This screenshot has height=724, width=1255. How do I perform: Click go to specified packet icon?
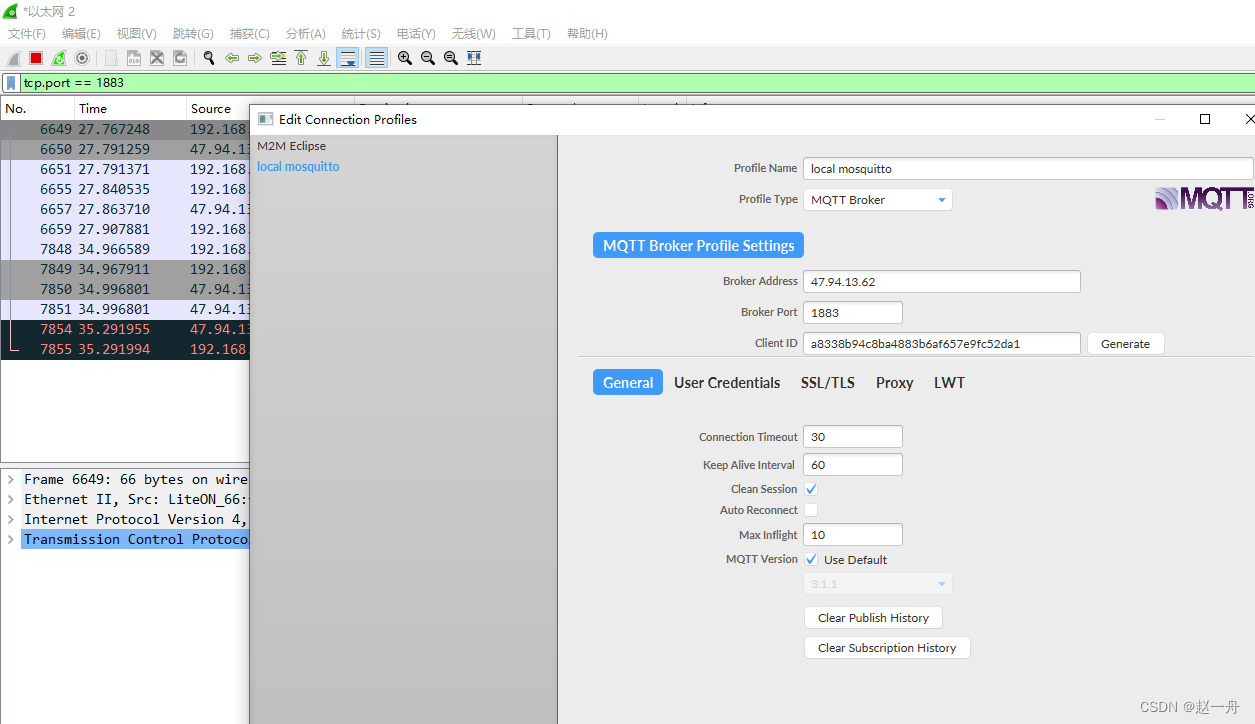point(278,58)
